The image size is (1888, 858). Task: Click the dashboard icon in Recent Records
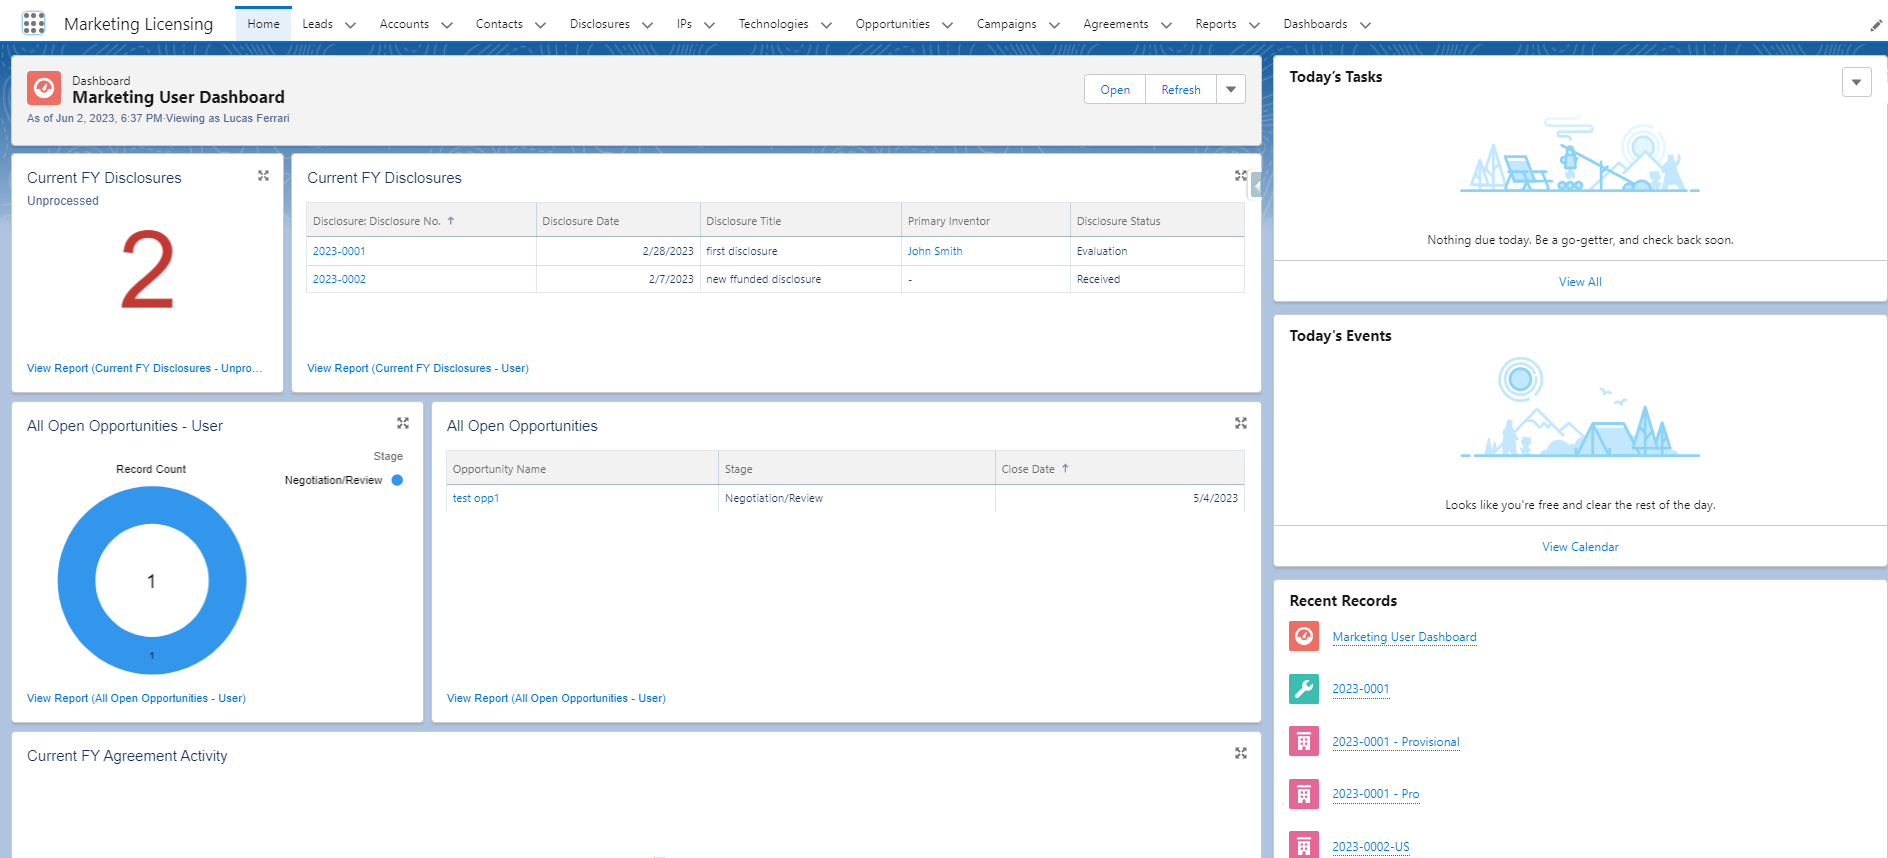[1304, 636]
